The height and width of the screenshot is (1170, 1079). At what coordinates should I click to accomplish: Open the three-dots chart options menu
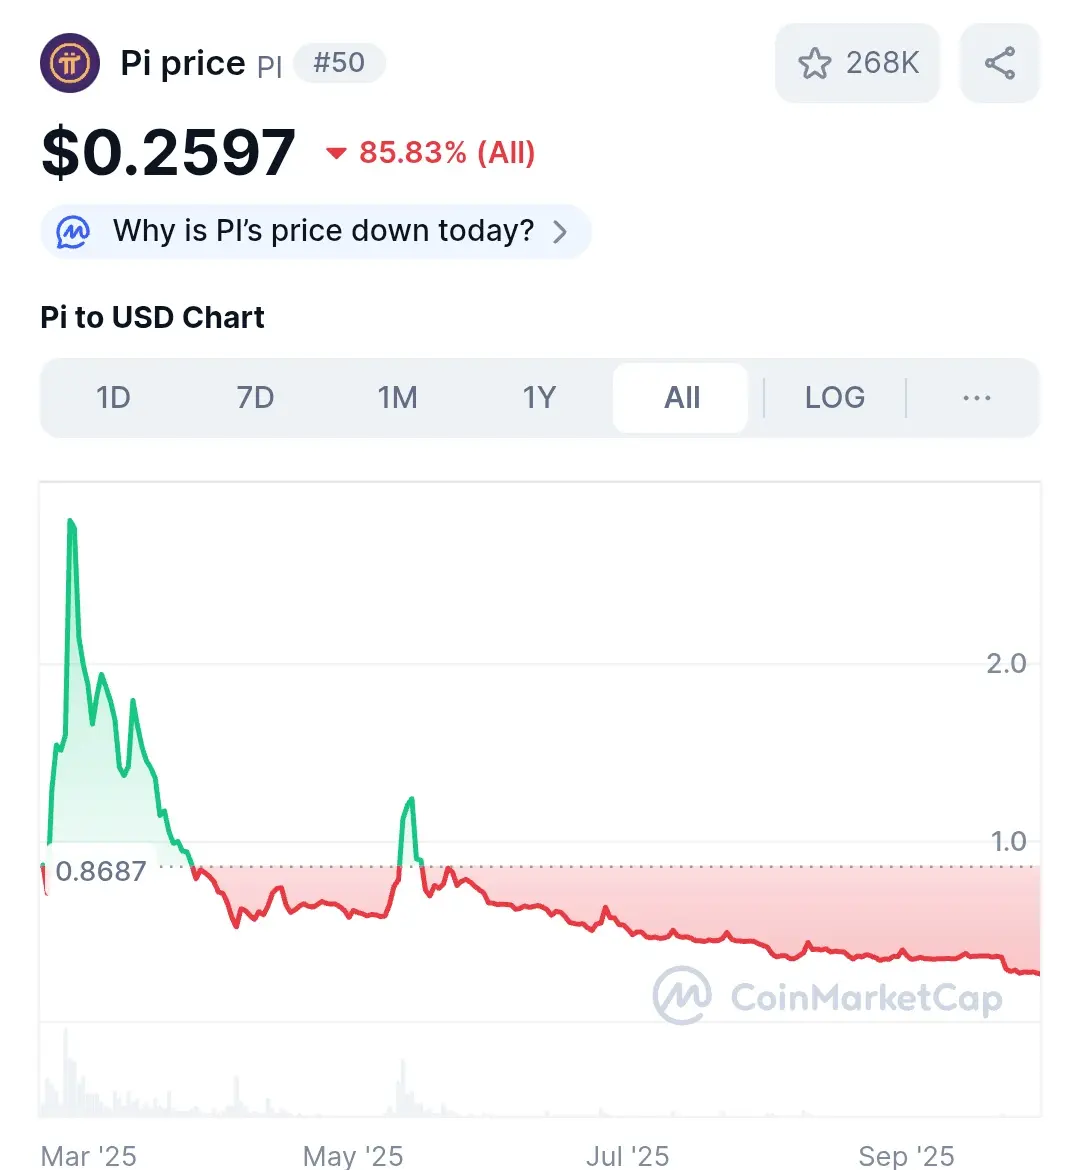tap(977, 398)
